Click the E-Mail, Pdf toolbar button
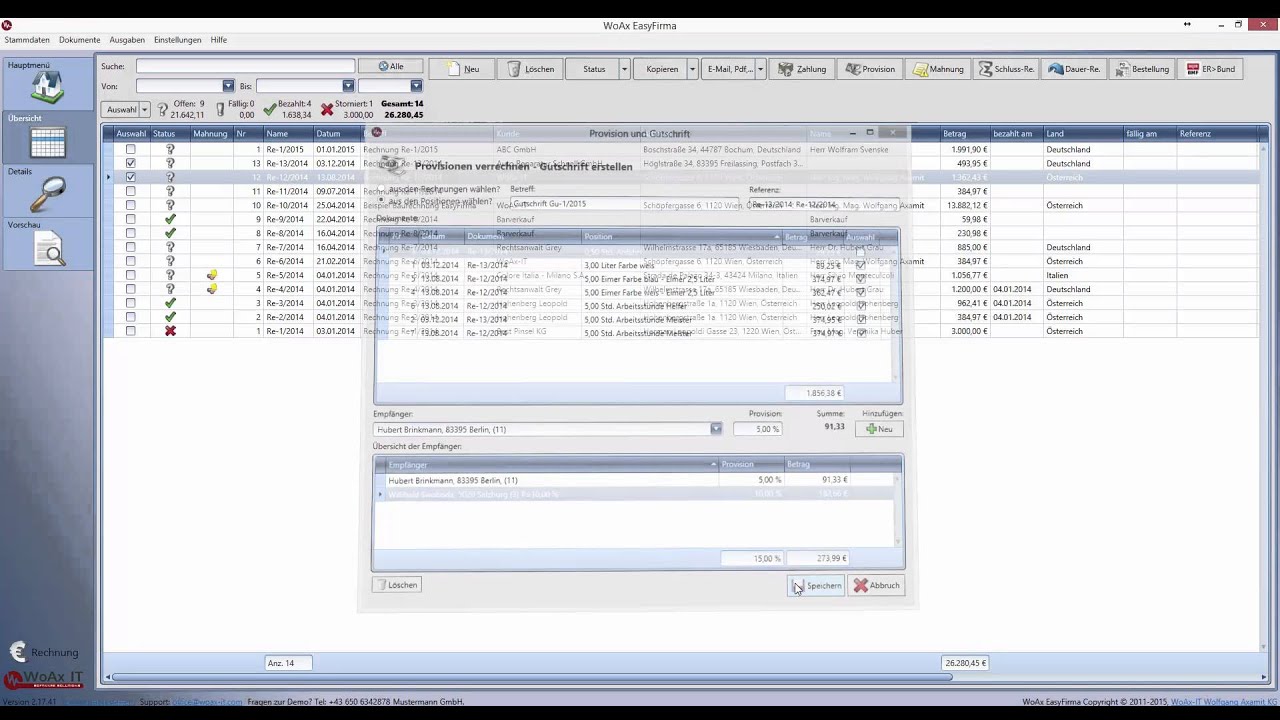The width and height of the screenshot is (1280, 720). 729,69
